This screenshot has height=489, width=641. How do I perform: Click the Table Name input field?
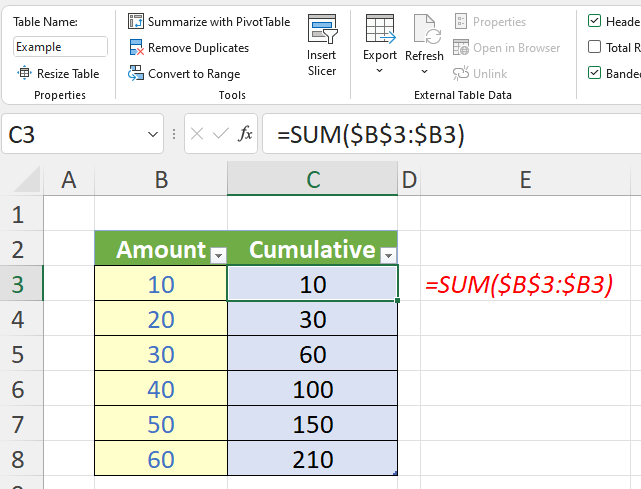(x=60, y=47)
